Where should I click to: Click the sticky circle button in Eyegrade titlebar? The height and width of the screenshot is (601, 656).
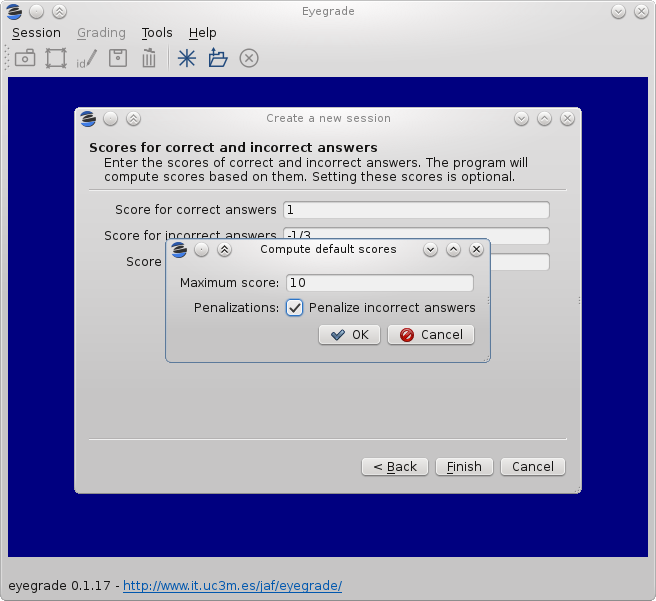click(37, 12)
